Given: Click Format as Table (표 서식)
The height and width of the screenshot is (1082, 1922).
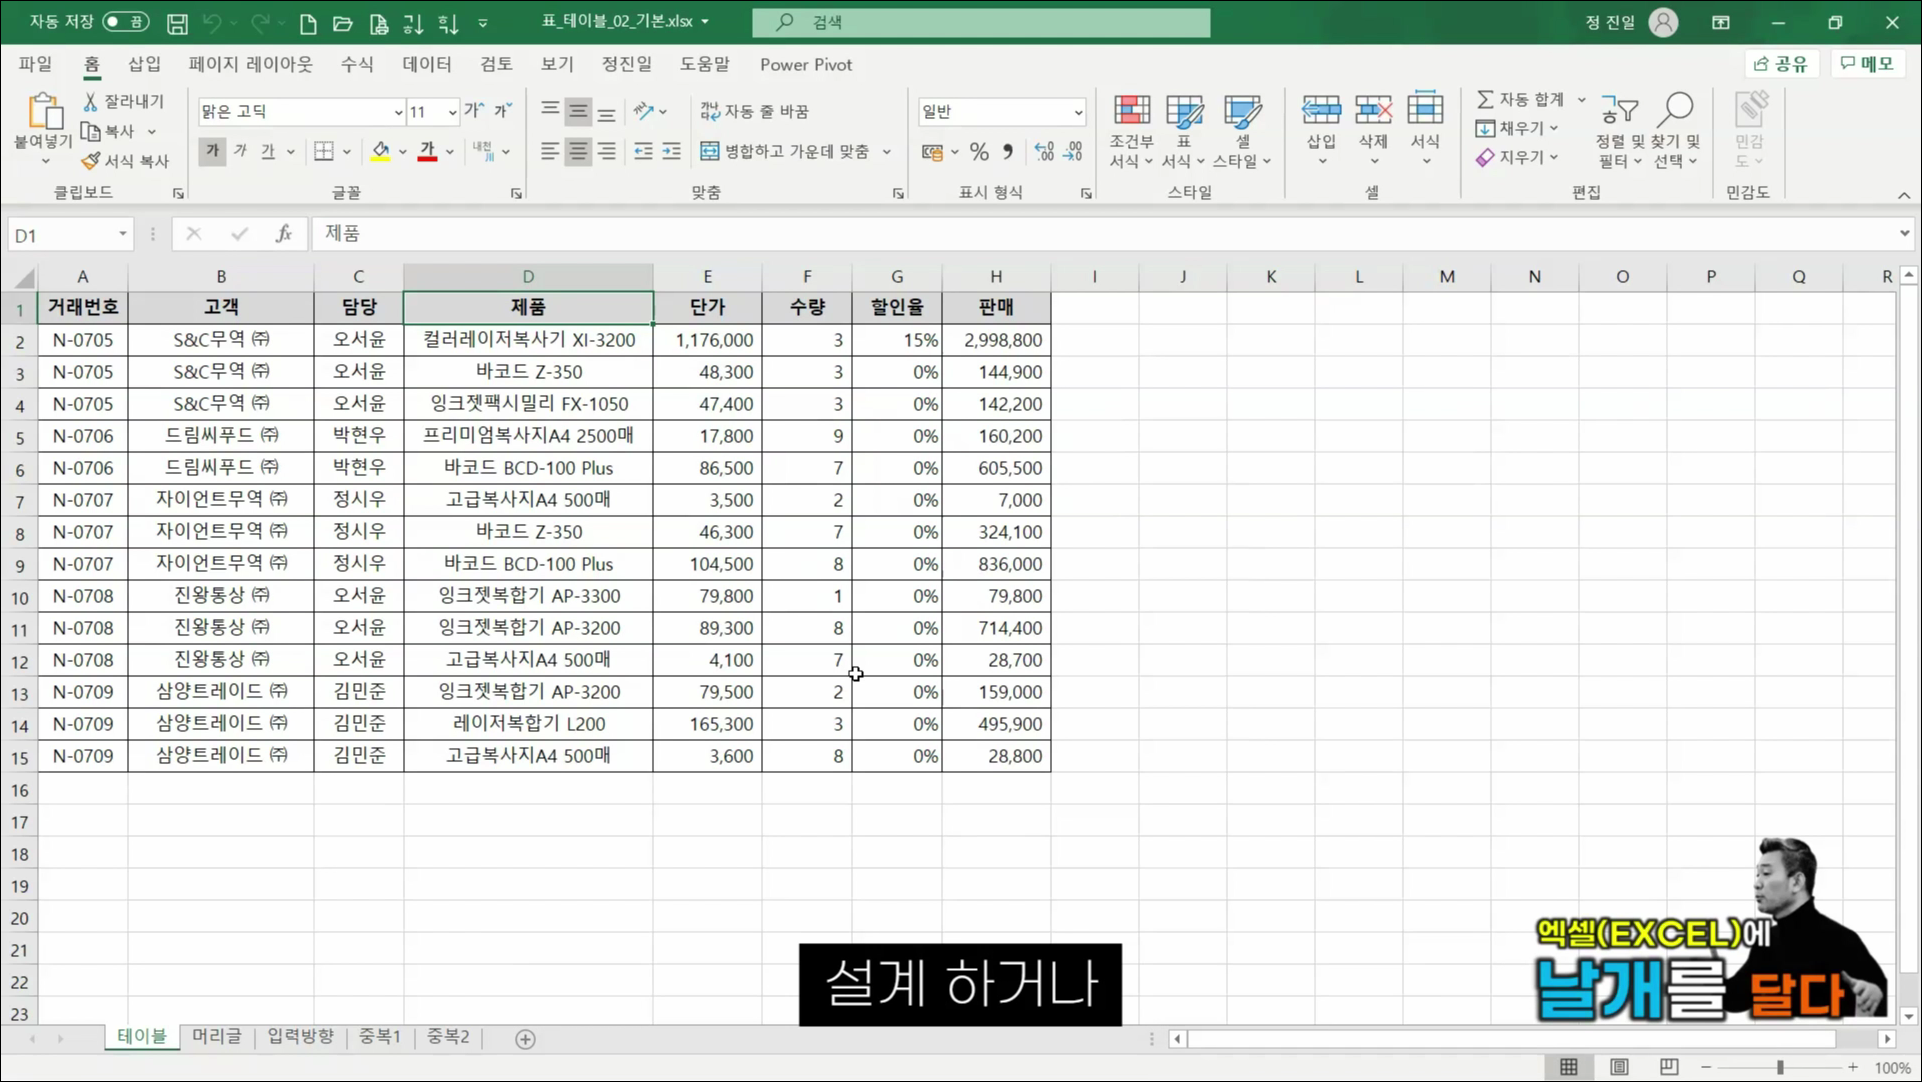Looking at the screenshot, I should (1184, 130).
